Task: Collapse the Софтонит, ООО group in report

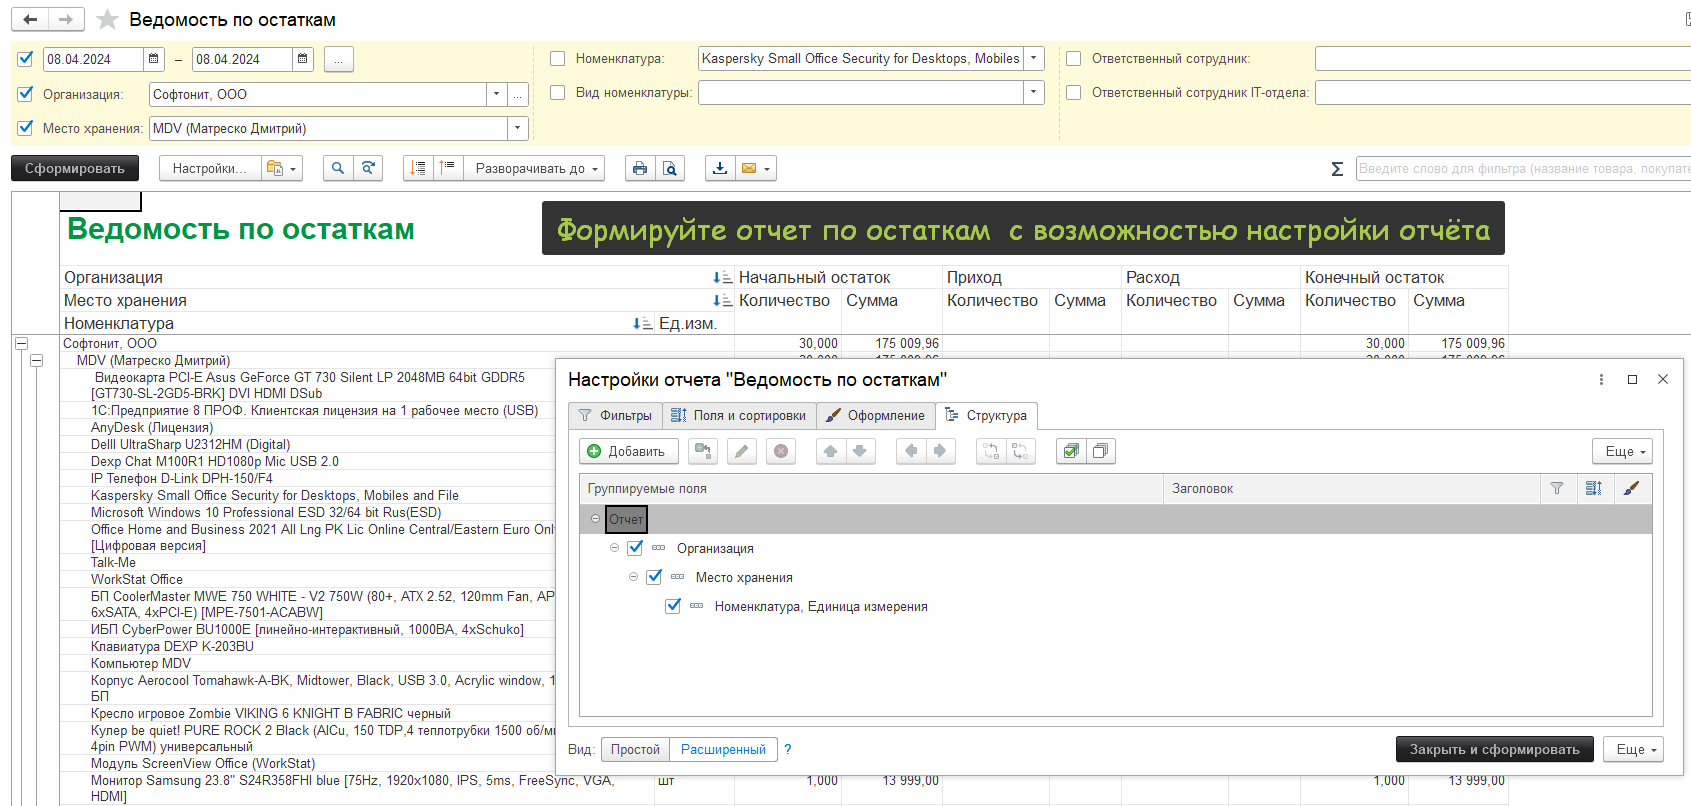Action: 21,344
